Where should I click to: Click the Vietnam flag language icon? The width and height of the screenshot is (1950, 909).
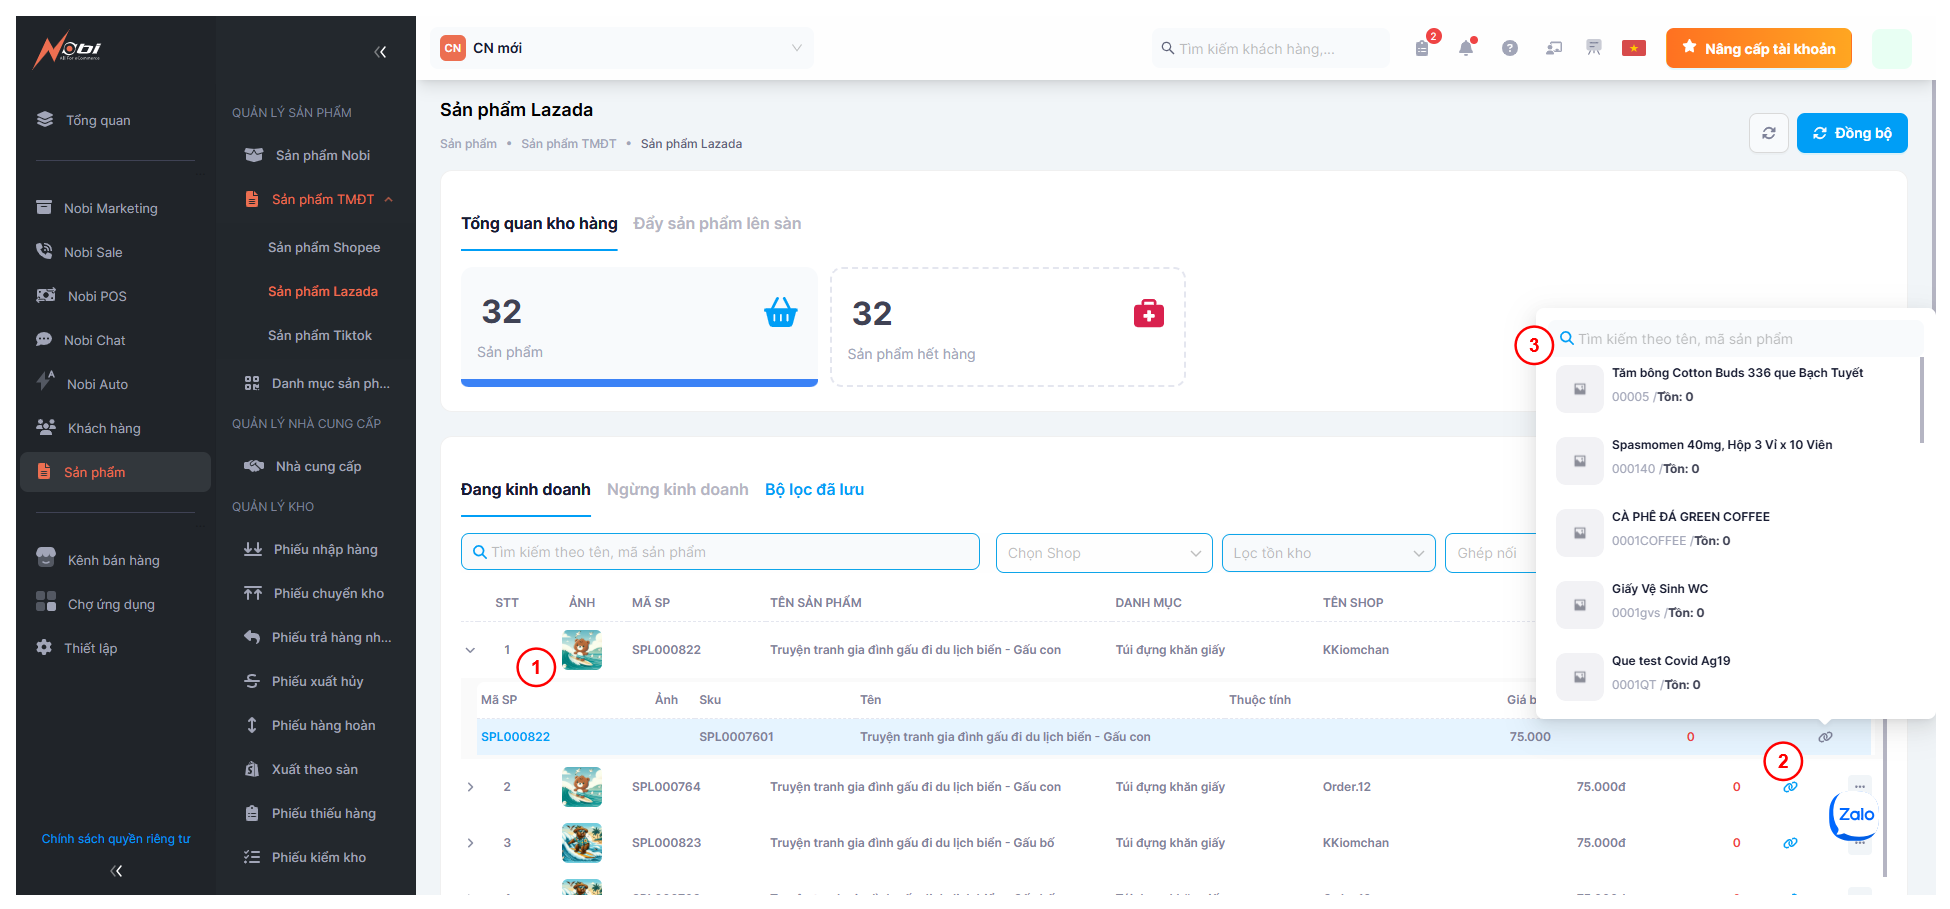click(x=1634, y=48)
